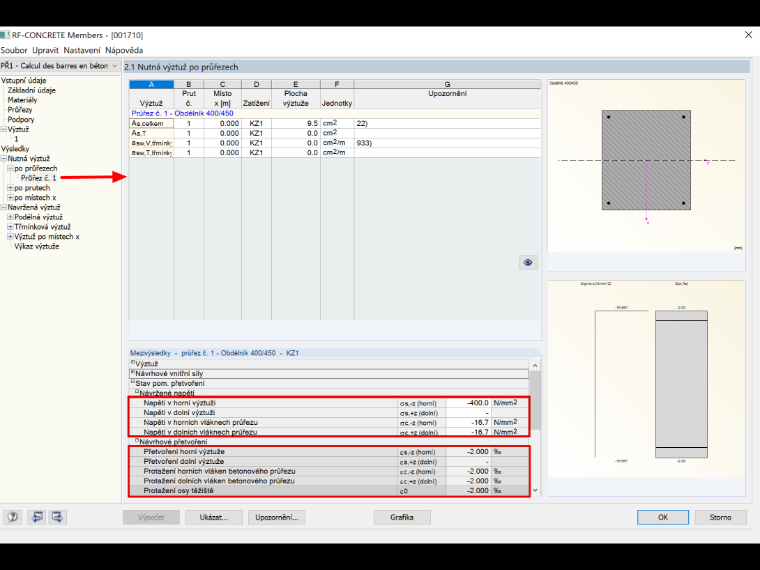
Task: Select the As,celkem cell in the table
Action: coord(151,123)
